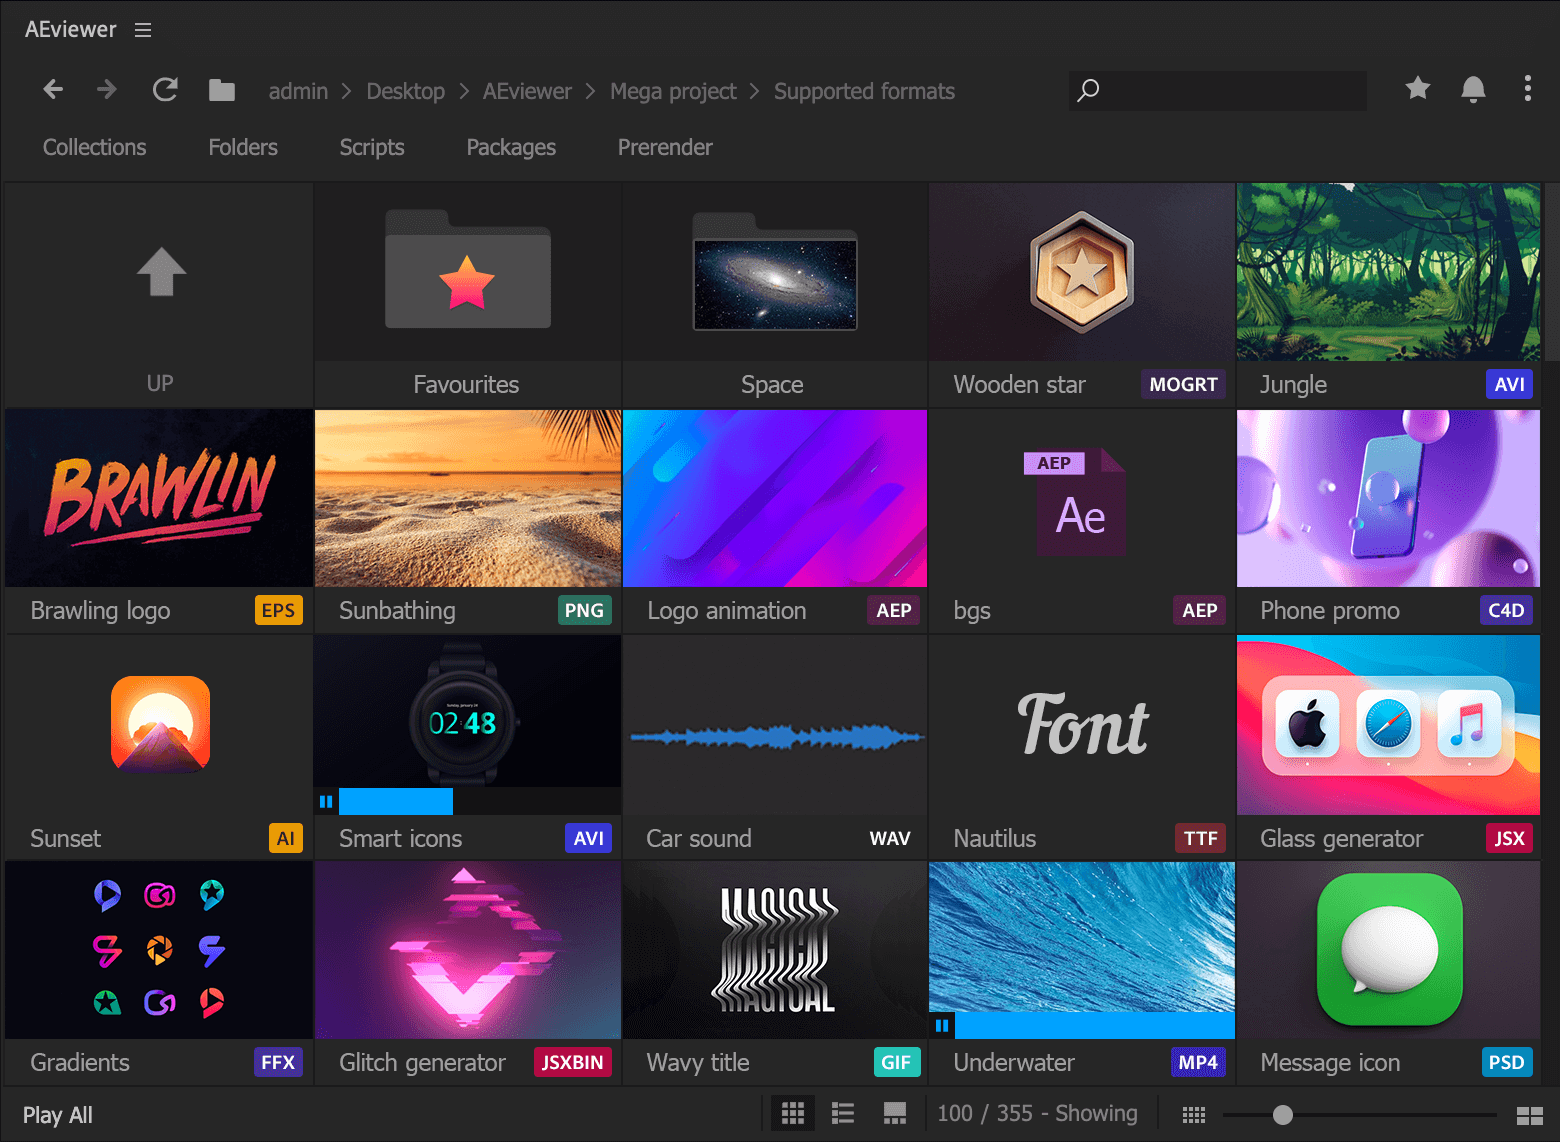Switch to filmstrip preview view mode
This screenshot has height=1142, width=1560.
(x=895, y=1113)
